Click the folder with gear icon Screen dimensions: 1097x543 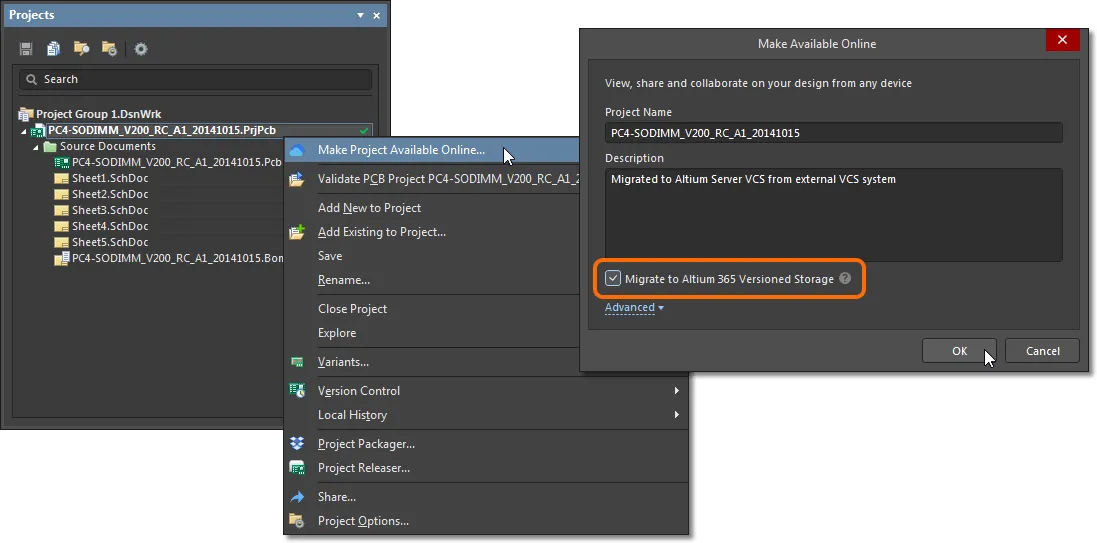[x=109, y=49]
